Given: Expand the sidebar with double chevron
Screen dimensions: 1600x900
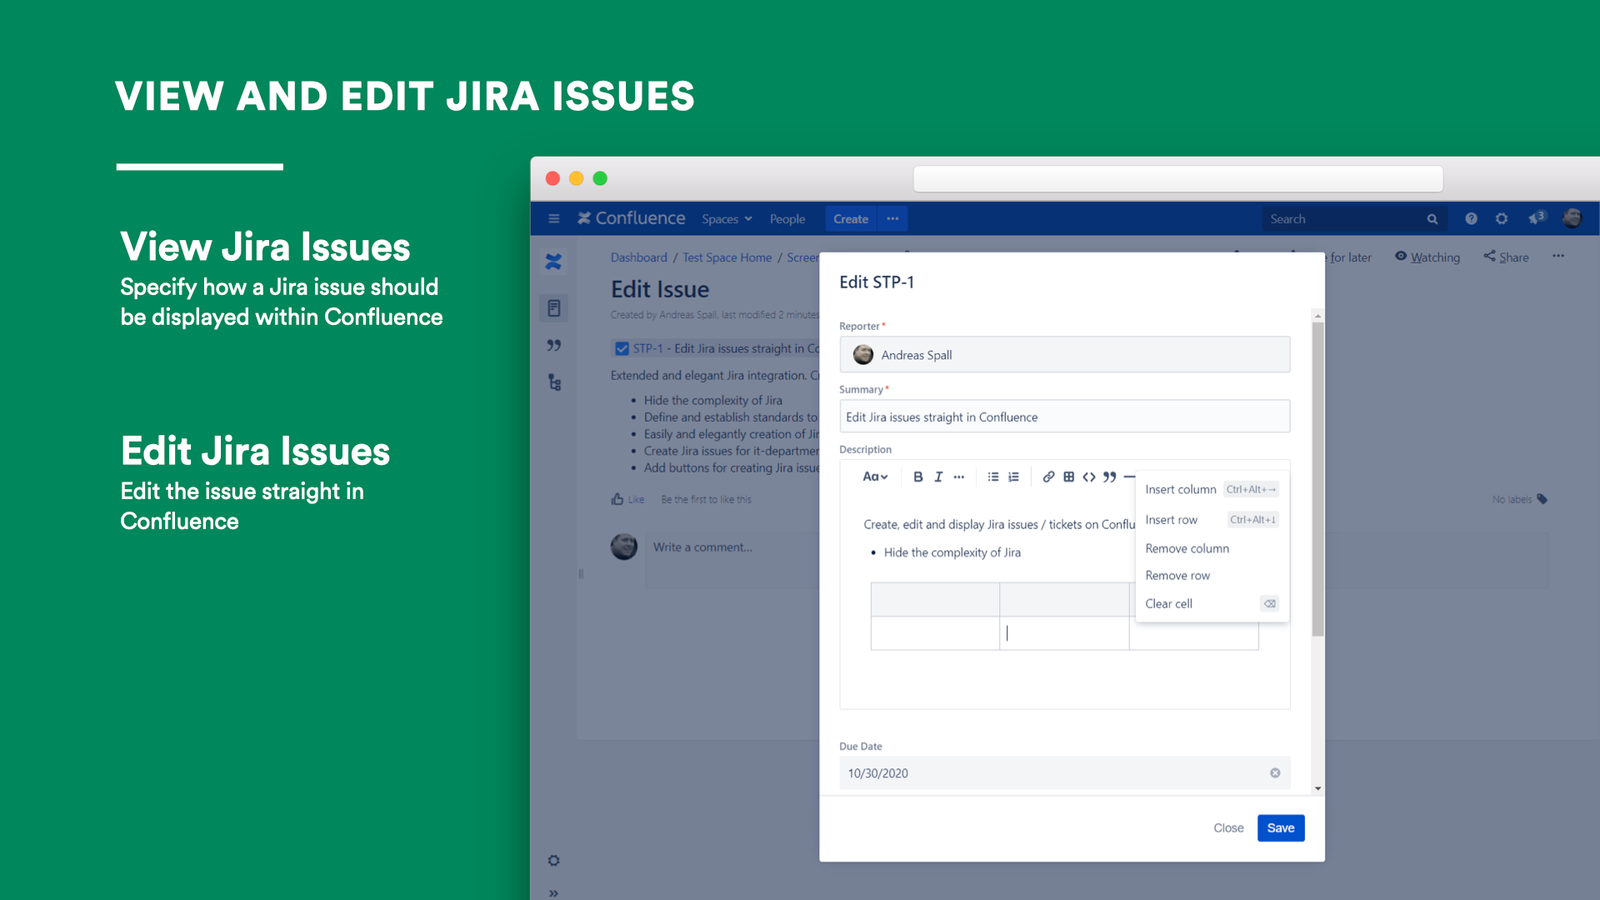Looking at the screenshot, I should coord(554,893).
